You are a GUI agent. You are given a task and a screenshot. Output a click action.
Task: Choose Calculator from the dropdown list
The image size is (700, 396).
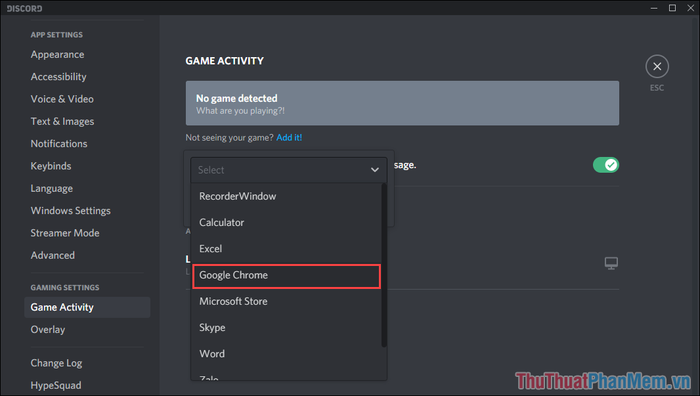pyautogui.click(x=286, y=222)
